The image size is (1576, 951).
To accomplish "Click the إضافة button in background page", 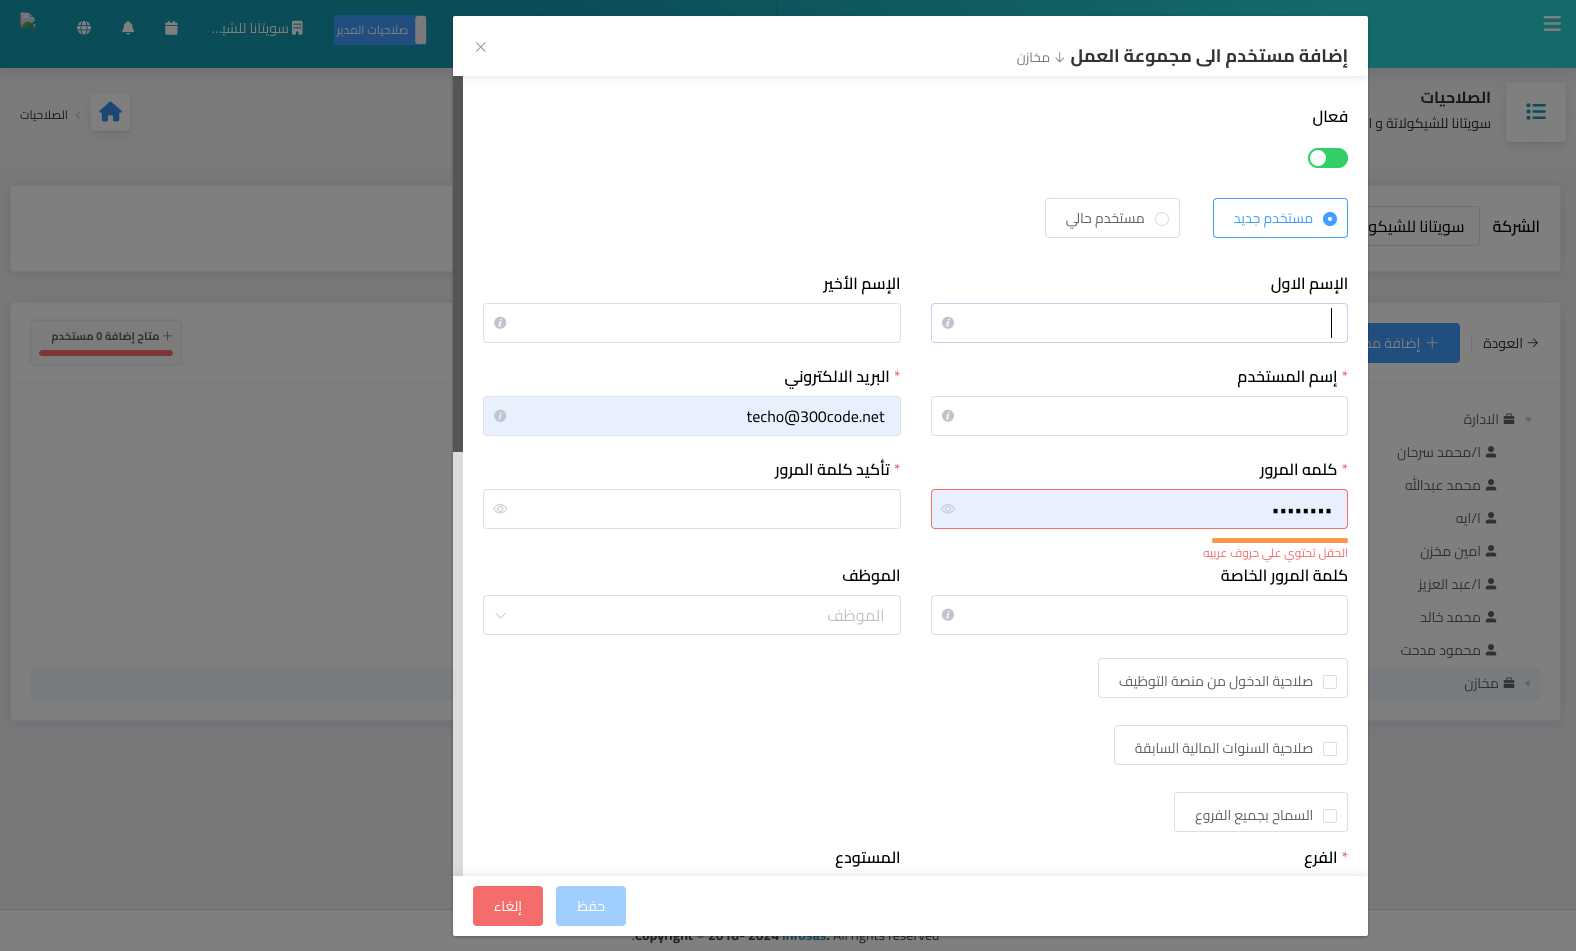I will [x=1413, y=343].
